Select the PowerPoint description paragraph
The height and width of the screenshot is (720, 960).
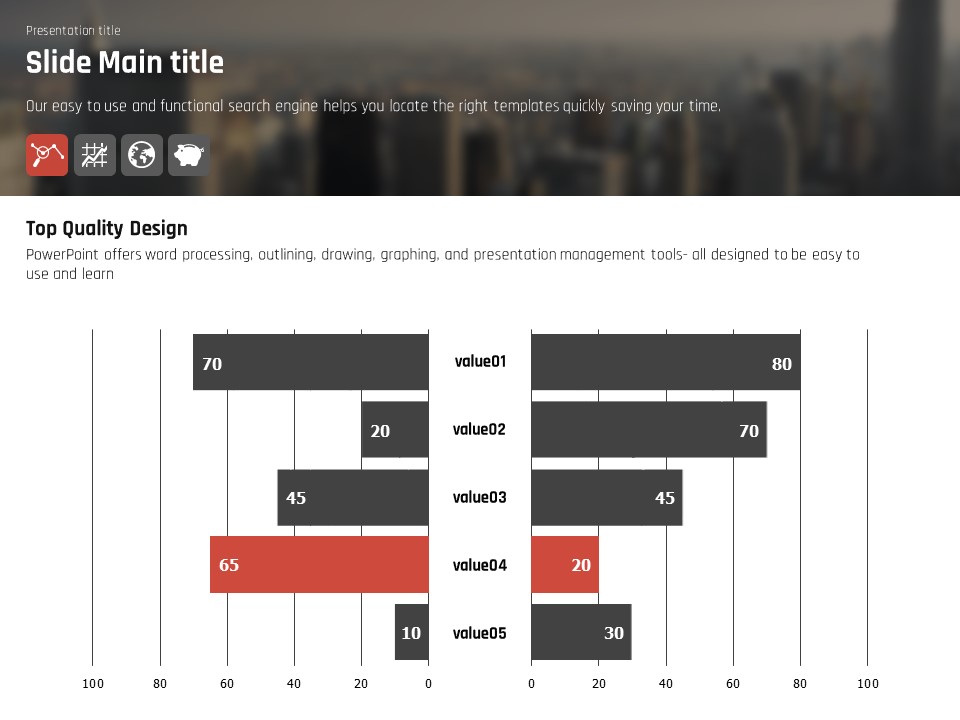[442, 264]
